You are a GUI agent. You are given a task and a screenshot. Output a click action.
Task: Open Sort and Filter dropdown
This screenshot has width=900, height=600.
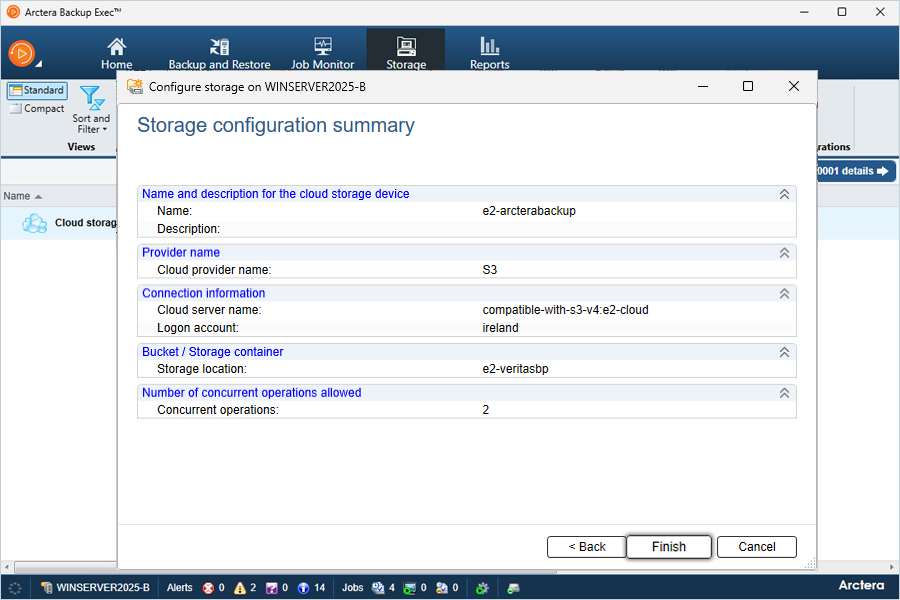tap(91, 111)
